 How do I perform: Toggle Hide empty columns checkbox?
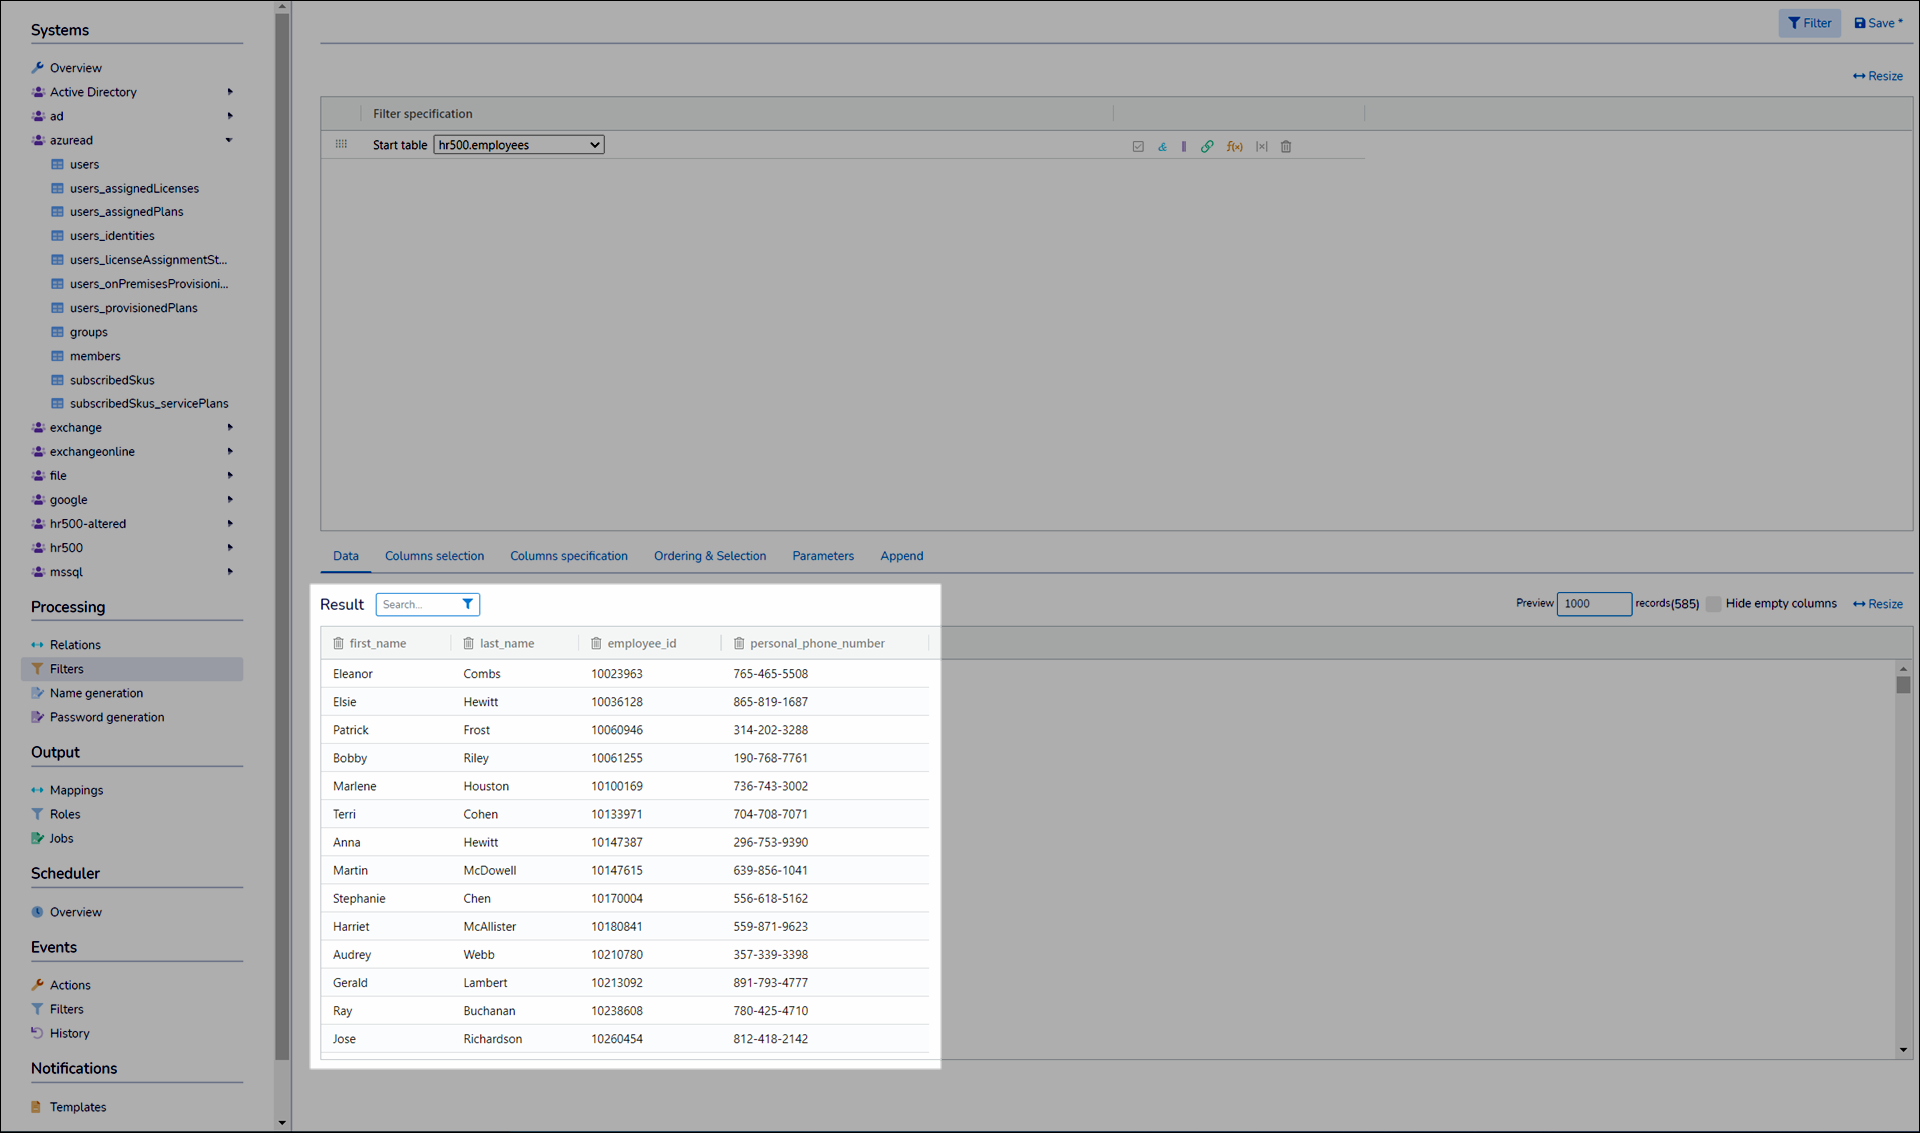click(x=1714, y=604)
